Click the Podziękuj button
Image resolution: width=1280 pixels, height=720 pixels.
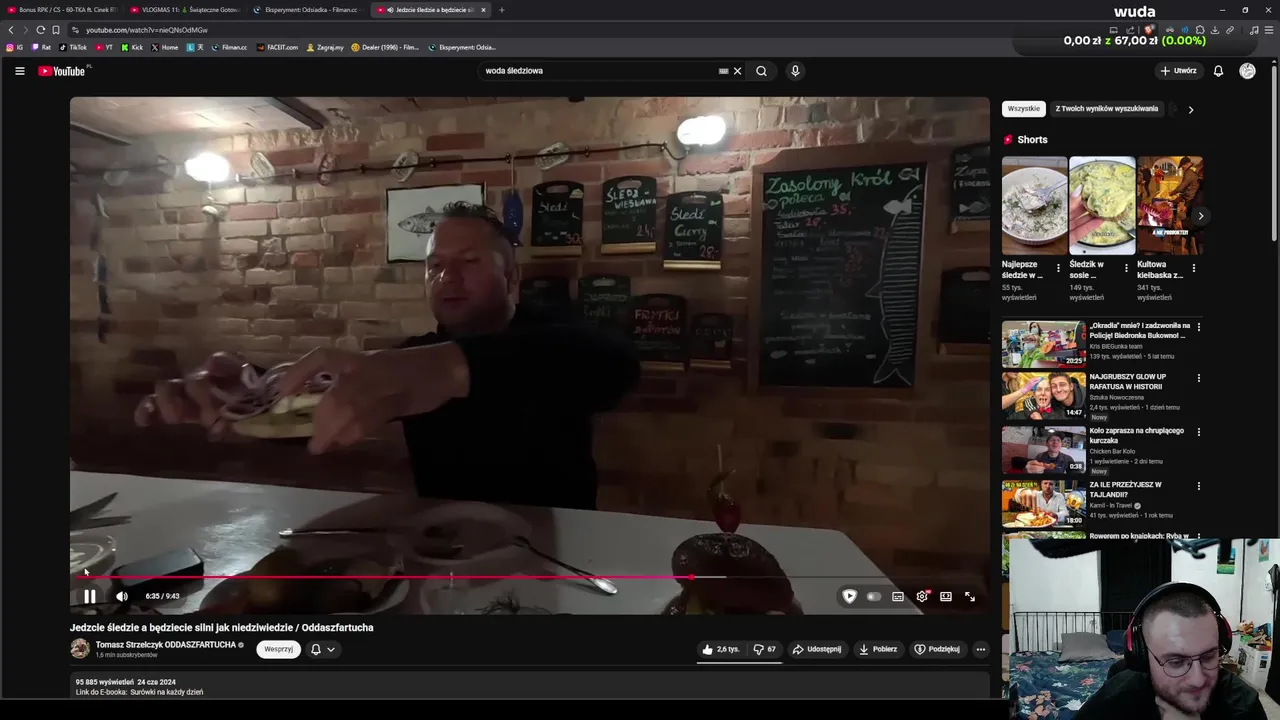coord(937,649)
